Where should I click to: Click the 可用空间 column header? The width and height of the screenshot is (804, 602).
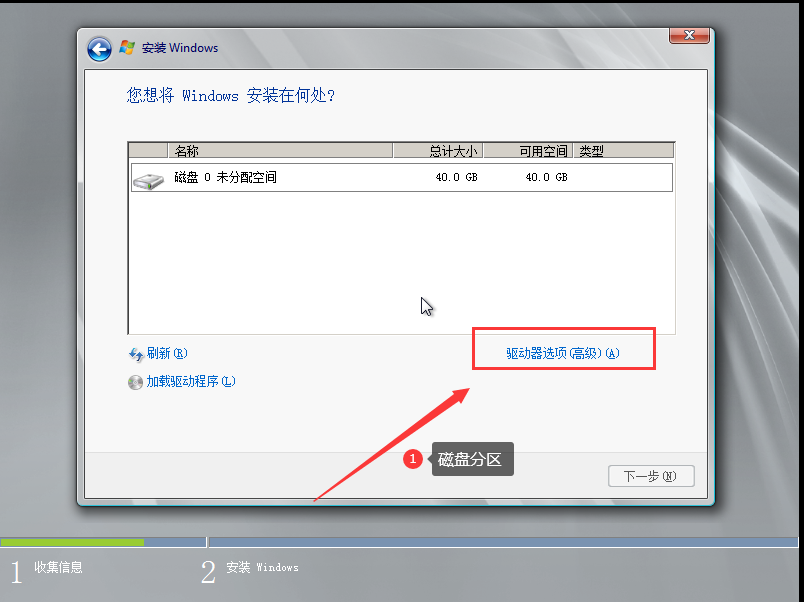pyautogui.click(x=528, y=151)
